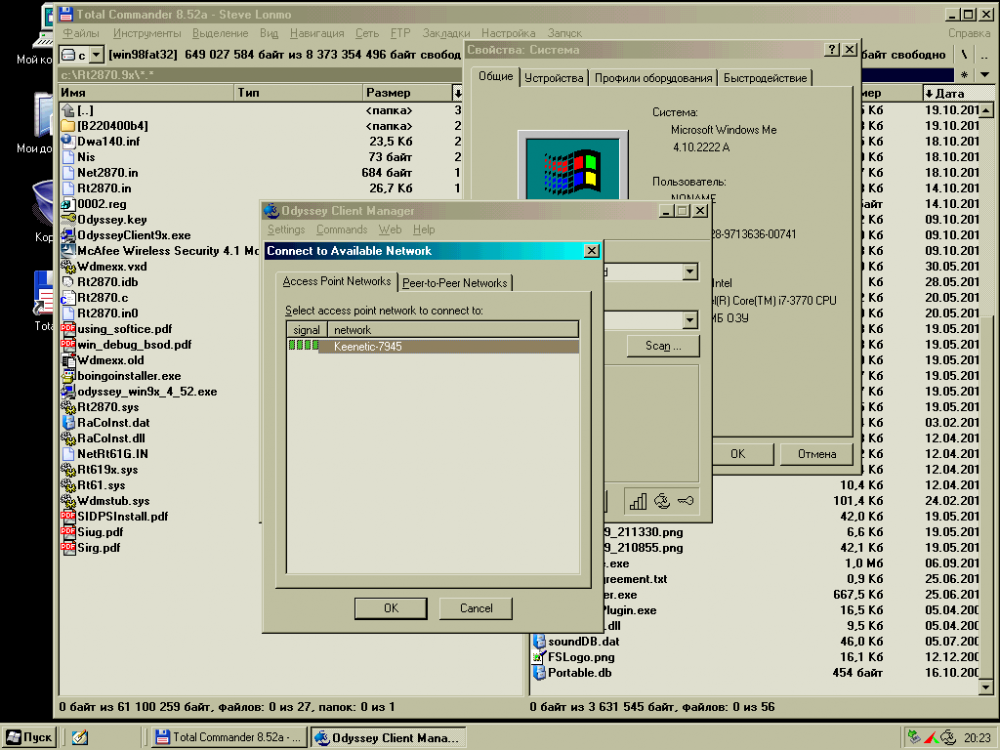Click the sync arrows status icon
Viewport: 1000px width, 750px height.
click(x=662, y=501)
